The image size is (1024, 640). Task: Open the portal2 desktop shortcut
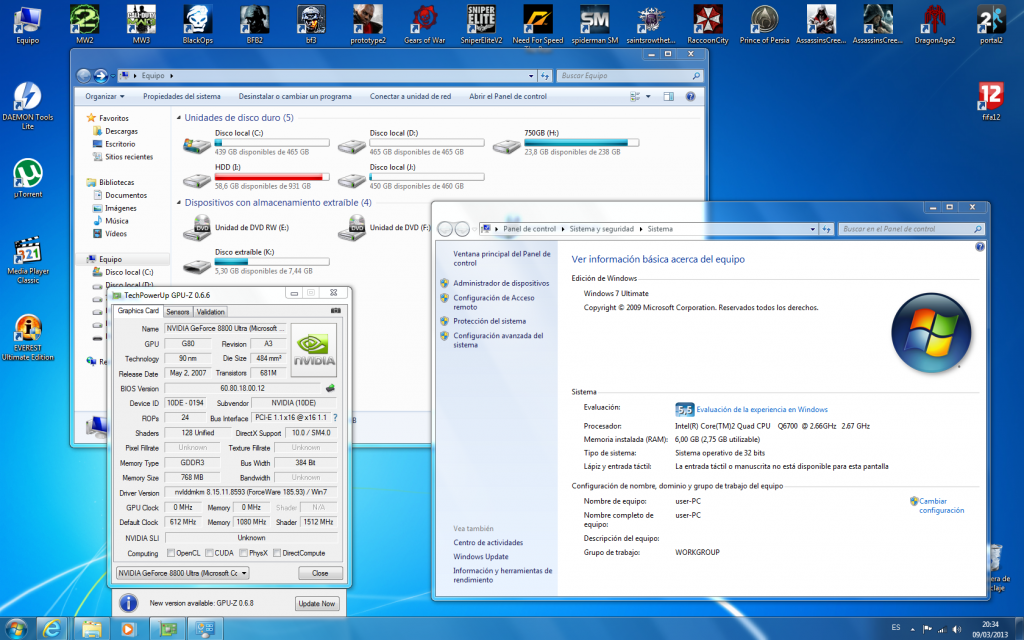coord(991,24)
